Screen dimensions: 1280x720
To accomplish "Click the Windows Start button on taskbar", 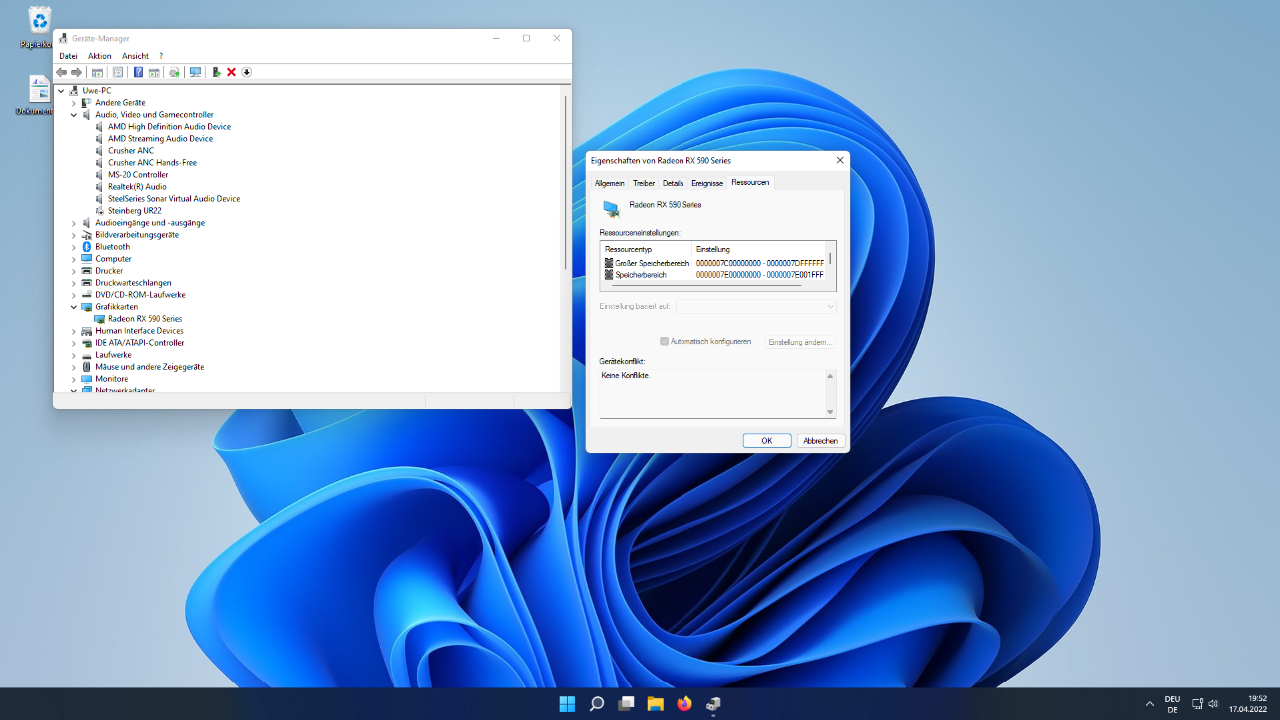I will pos(567,703).
